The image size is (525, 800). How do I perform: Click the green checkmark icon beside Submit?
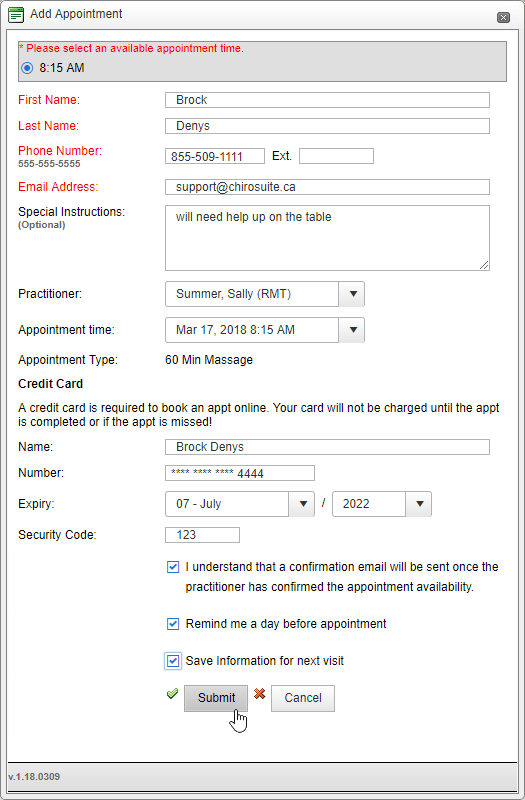point(172,693)
